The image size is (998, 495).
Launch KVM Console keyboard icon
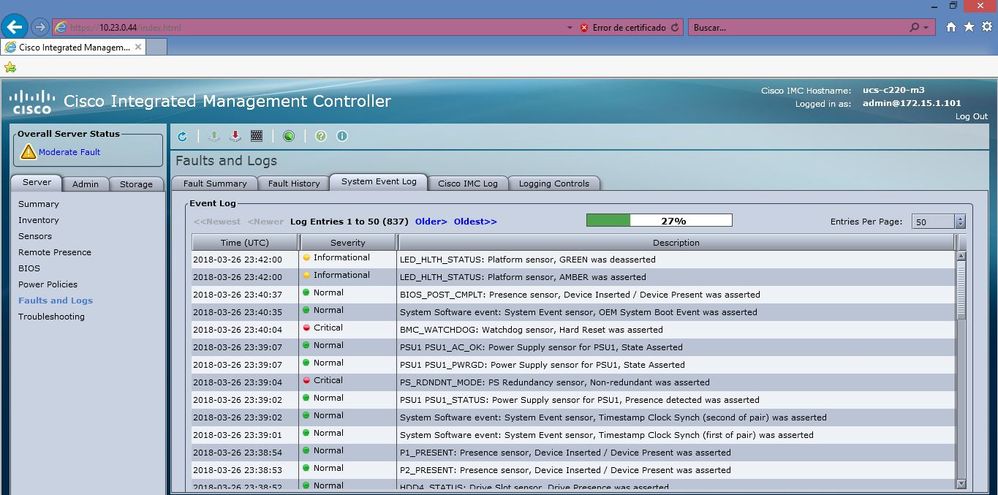(x=257, y=136)
